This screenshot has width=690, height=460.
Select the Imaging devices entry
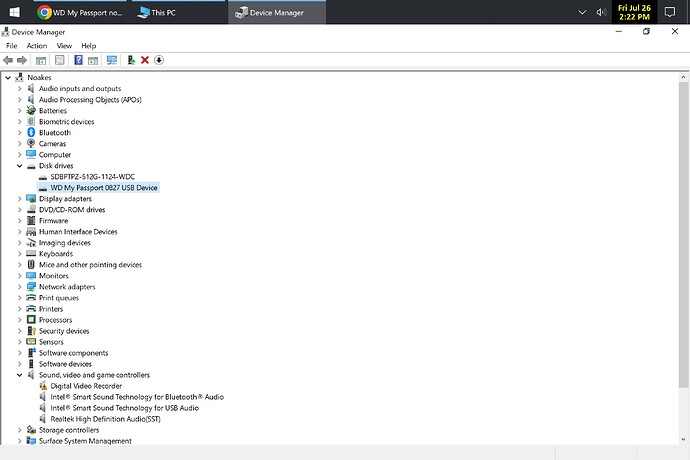[64, 243]
